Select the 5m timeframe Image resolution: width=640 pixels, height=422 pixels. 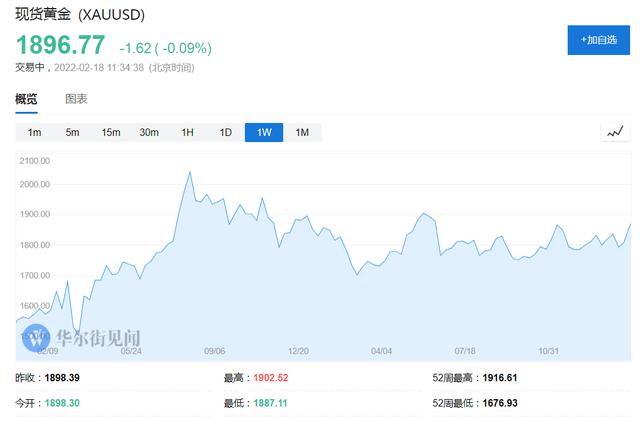[72, 133]
